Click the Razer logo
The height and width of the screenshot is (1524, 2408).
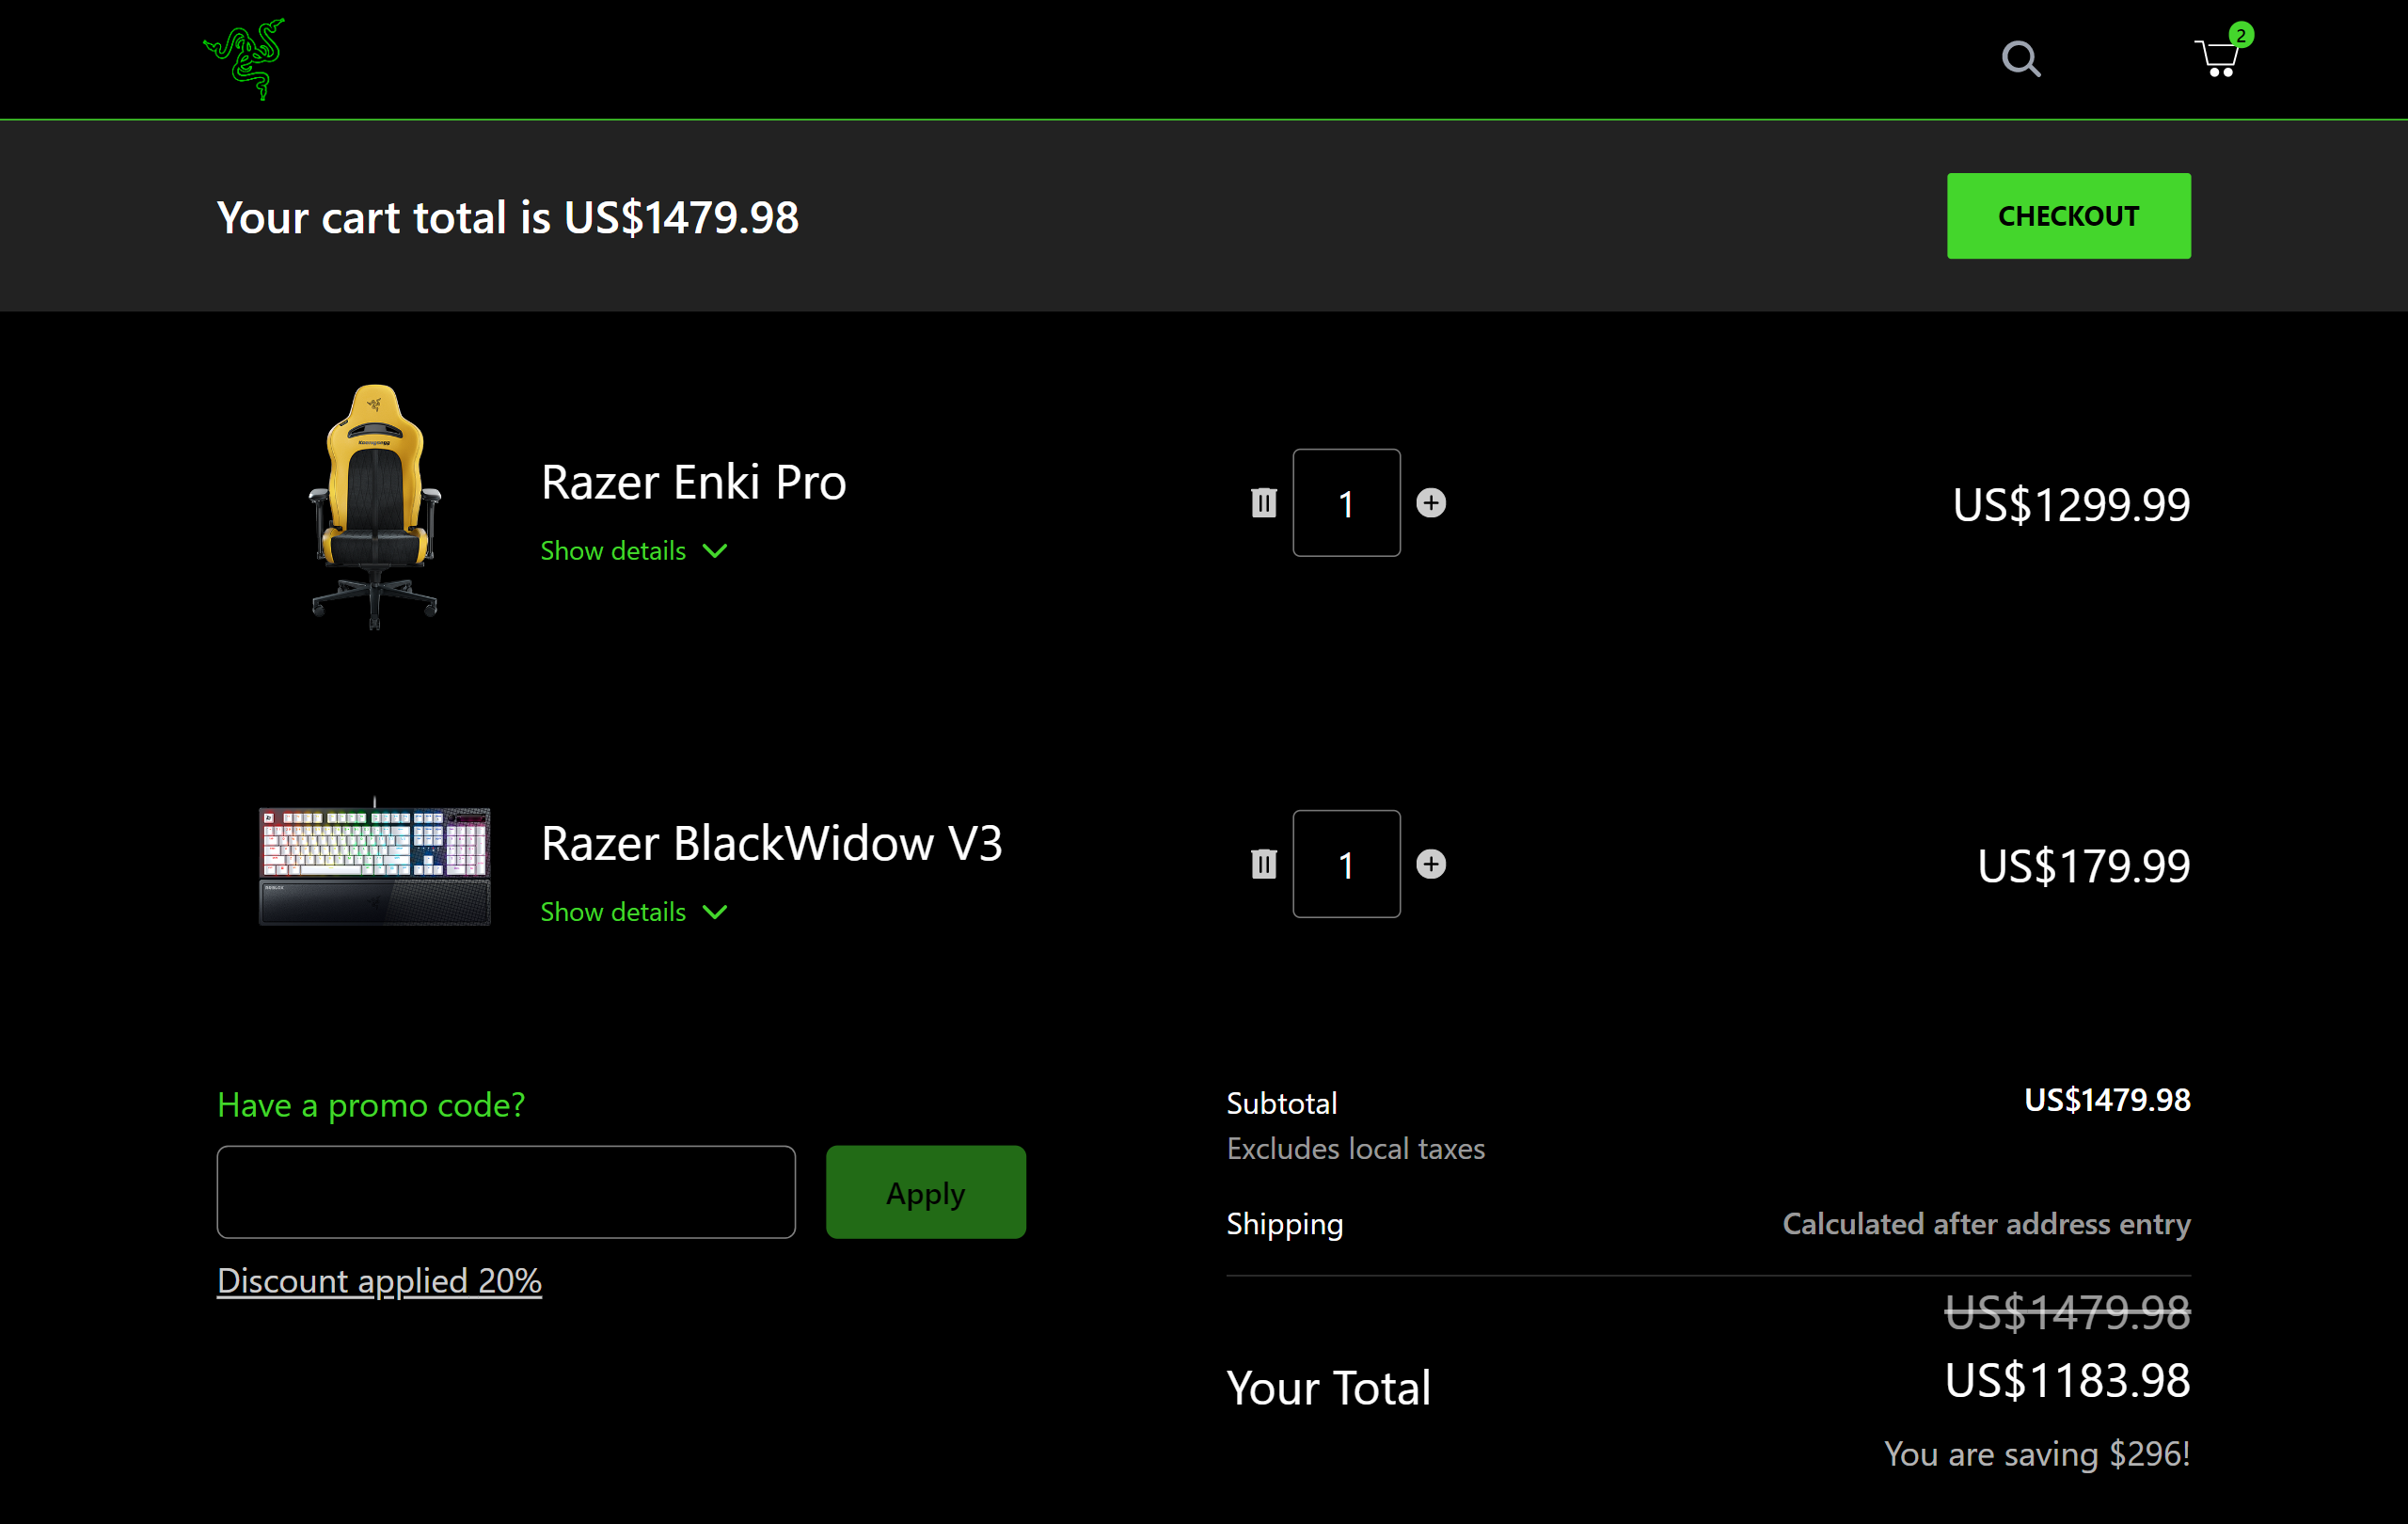pyautogui.click(x=243, y=59)
